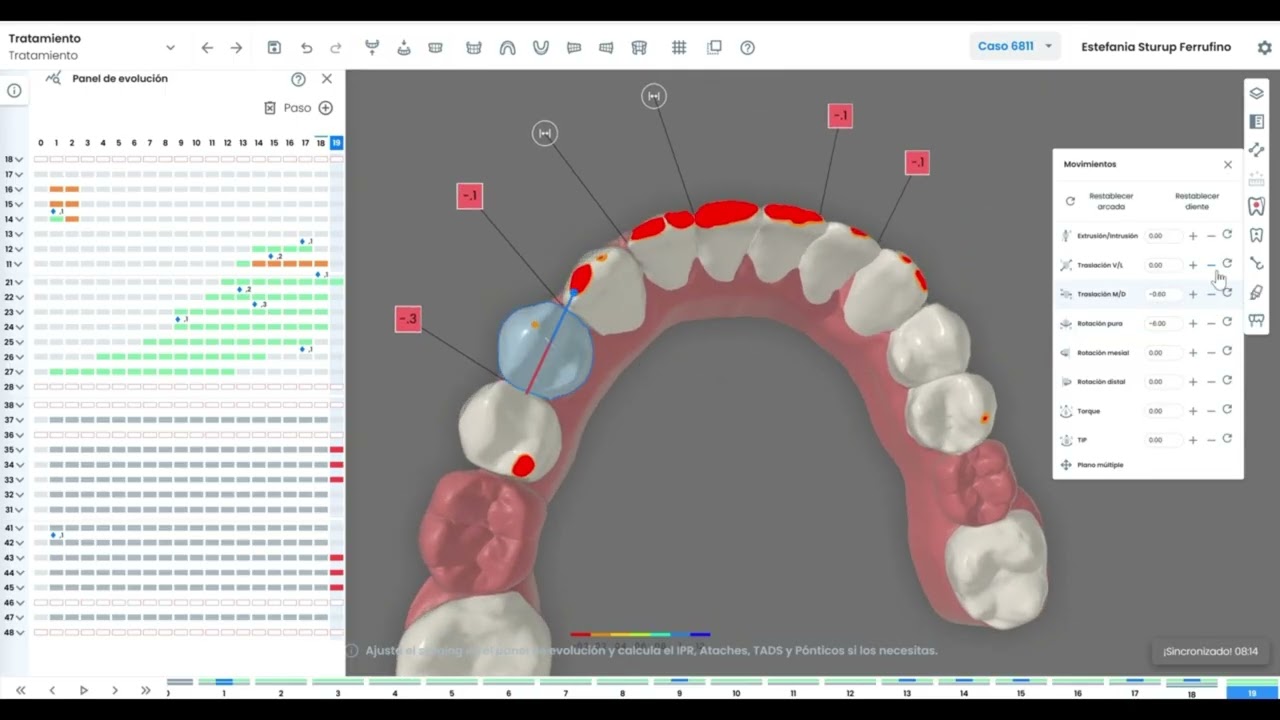Expand tooth 48 row chevron
Screen dimensions: 1280x720
click(19, 632)
